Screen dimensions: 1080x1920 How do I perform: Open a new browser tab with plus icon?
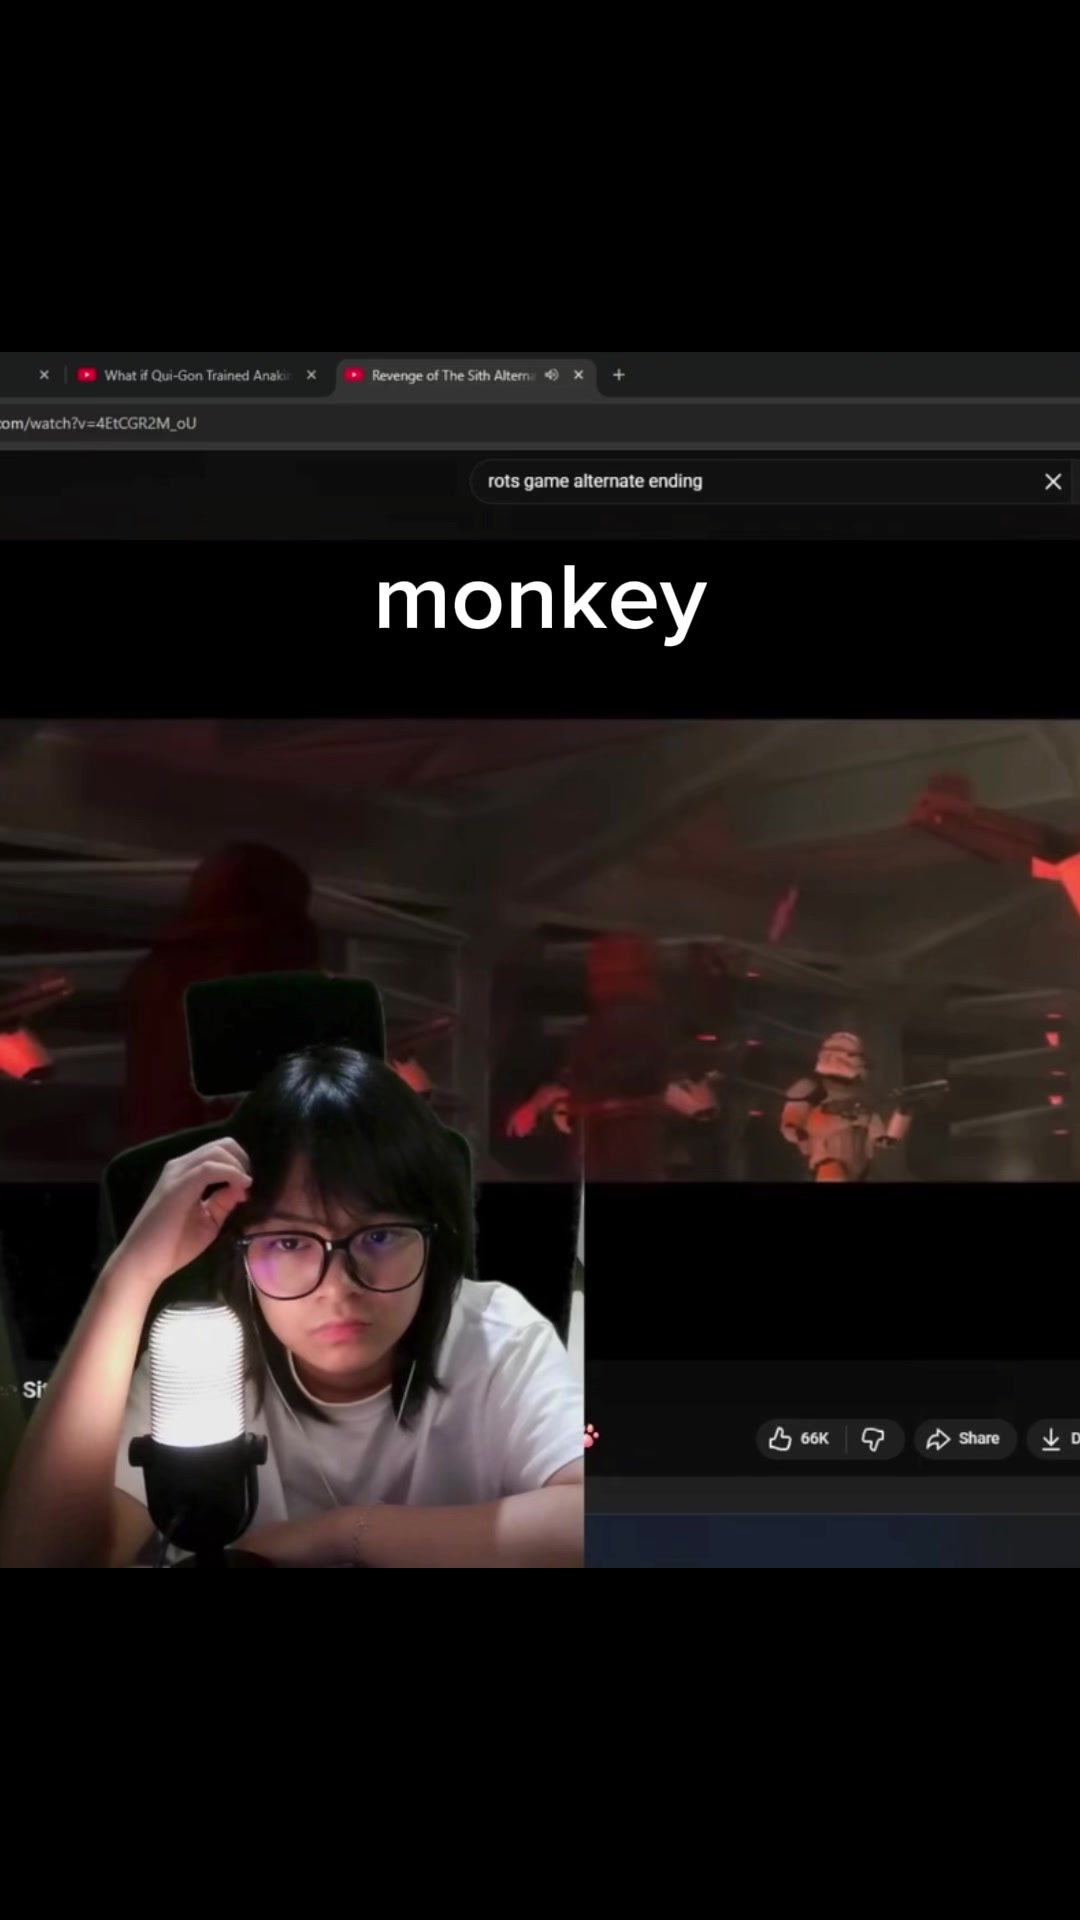[619, 375]
